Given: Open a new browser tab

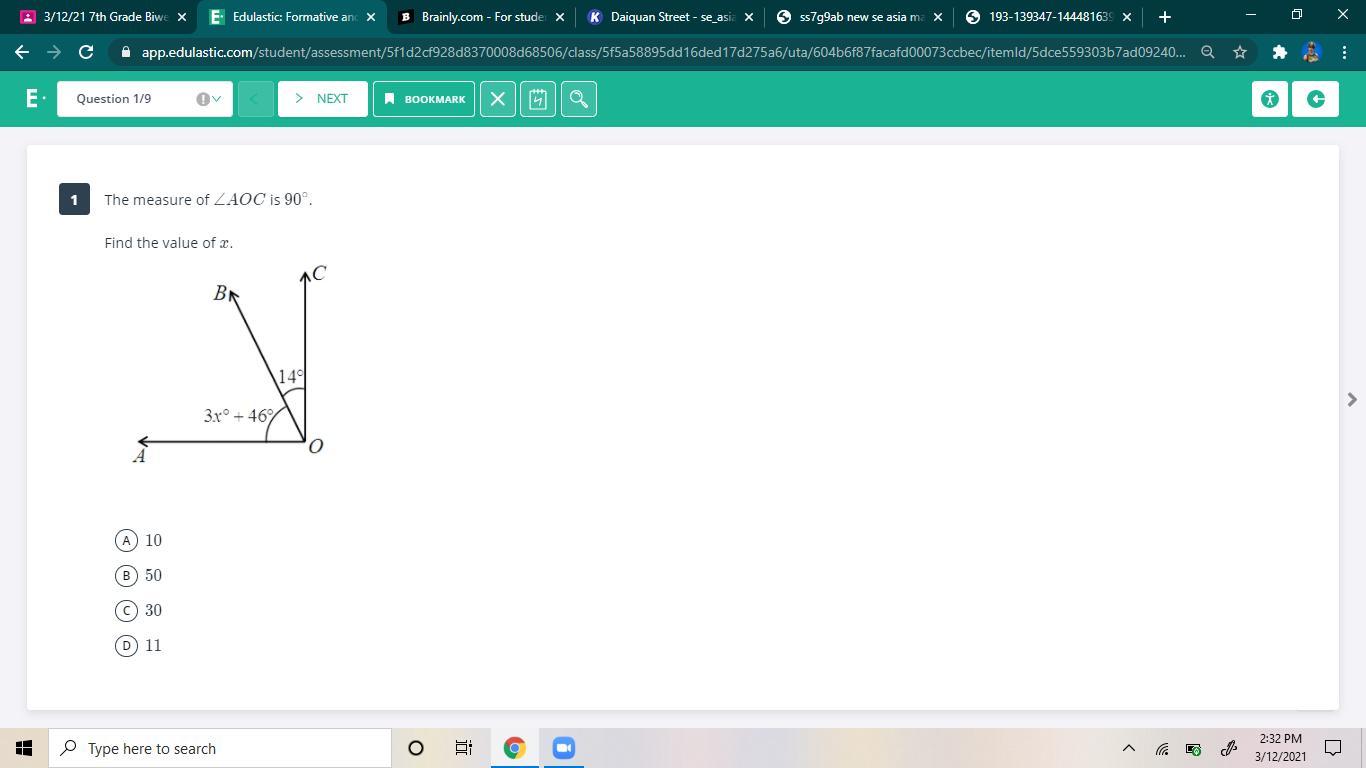Looking at the screenshot, I should pyautogui.click(x=1164, y=17).
